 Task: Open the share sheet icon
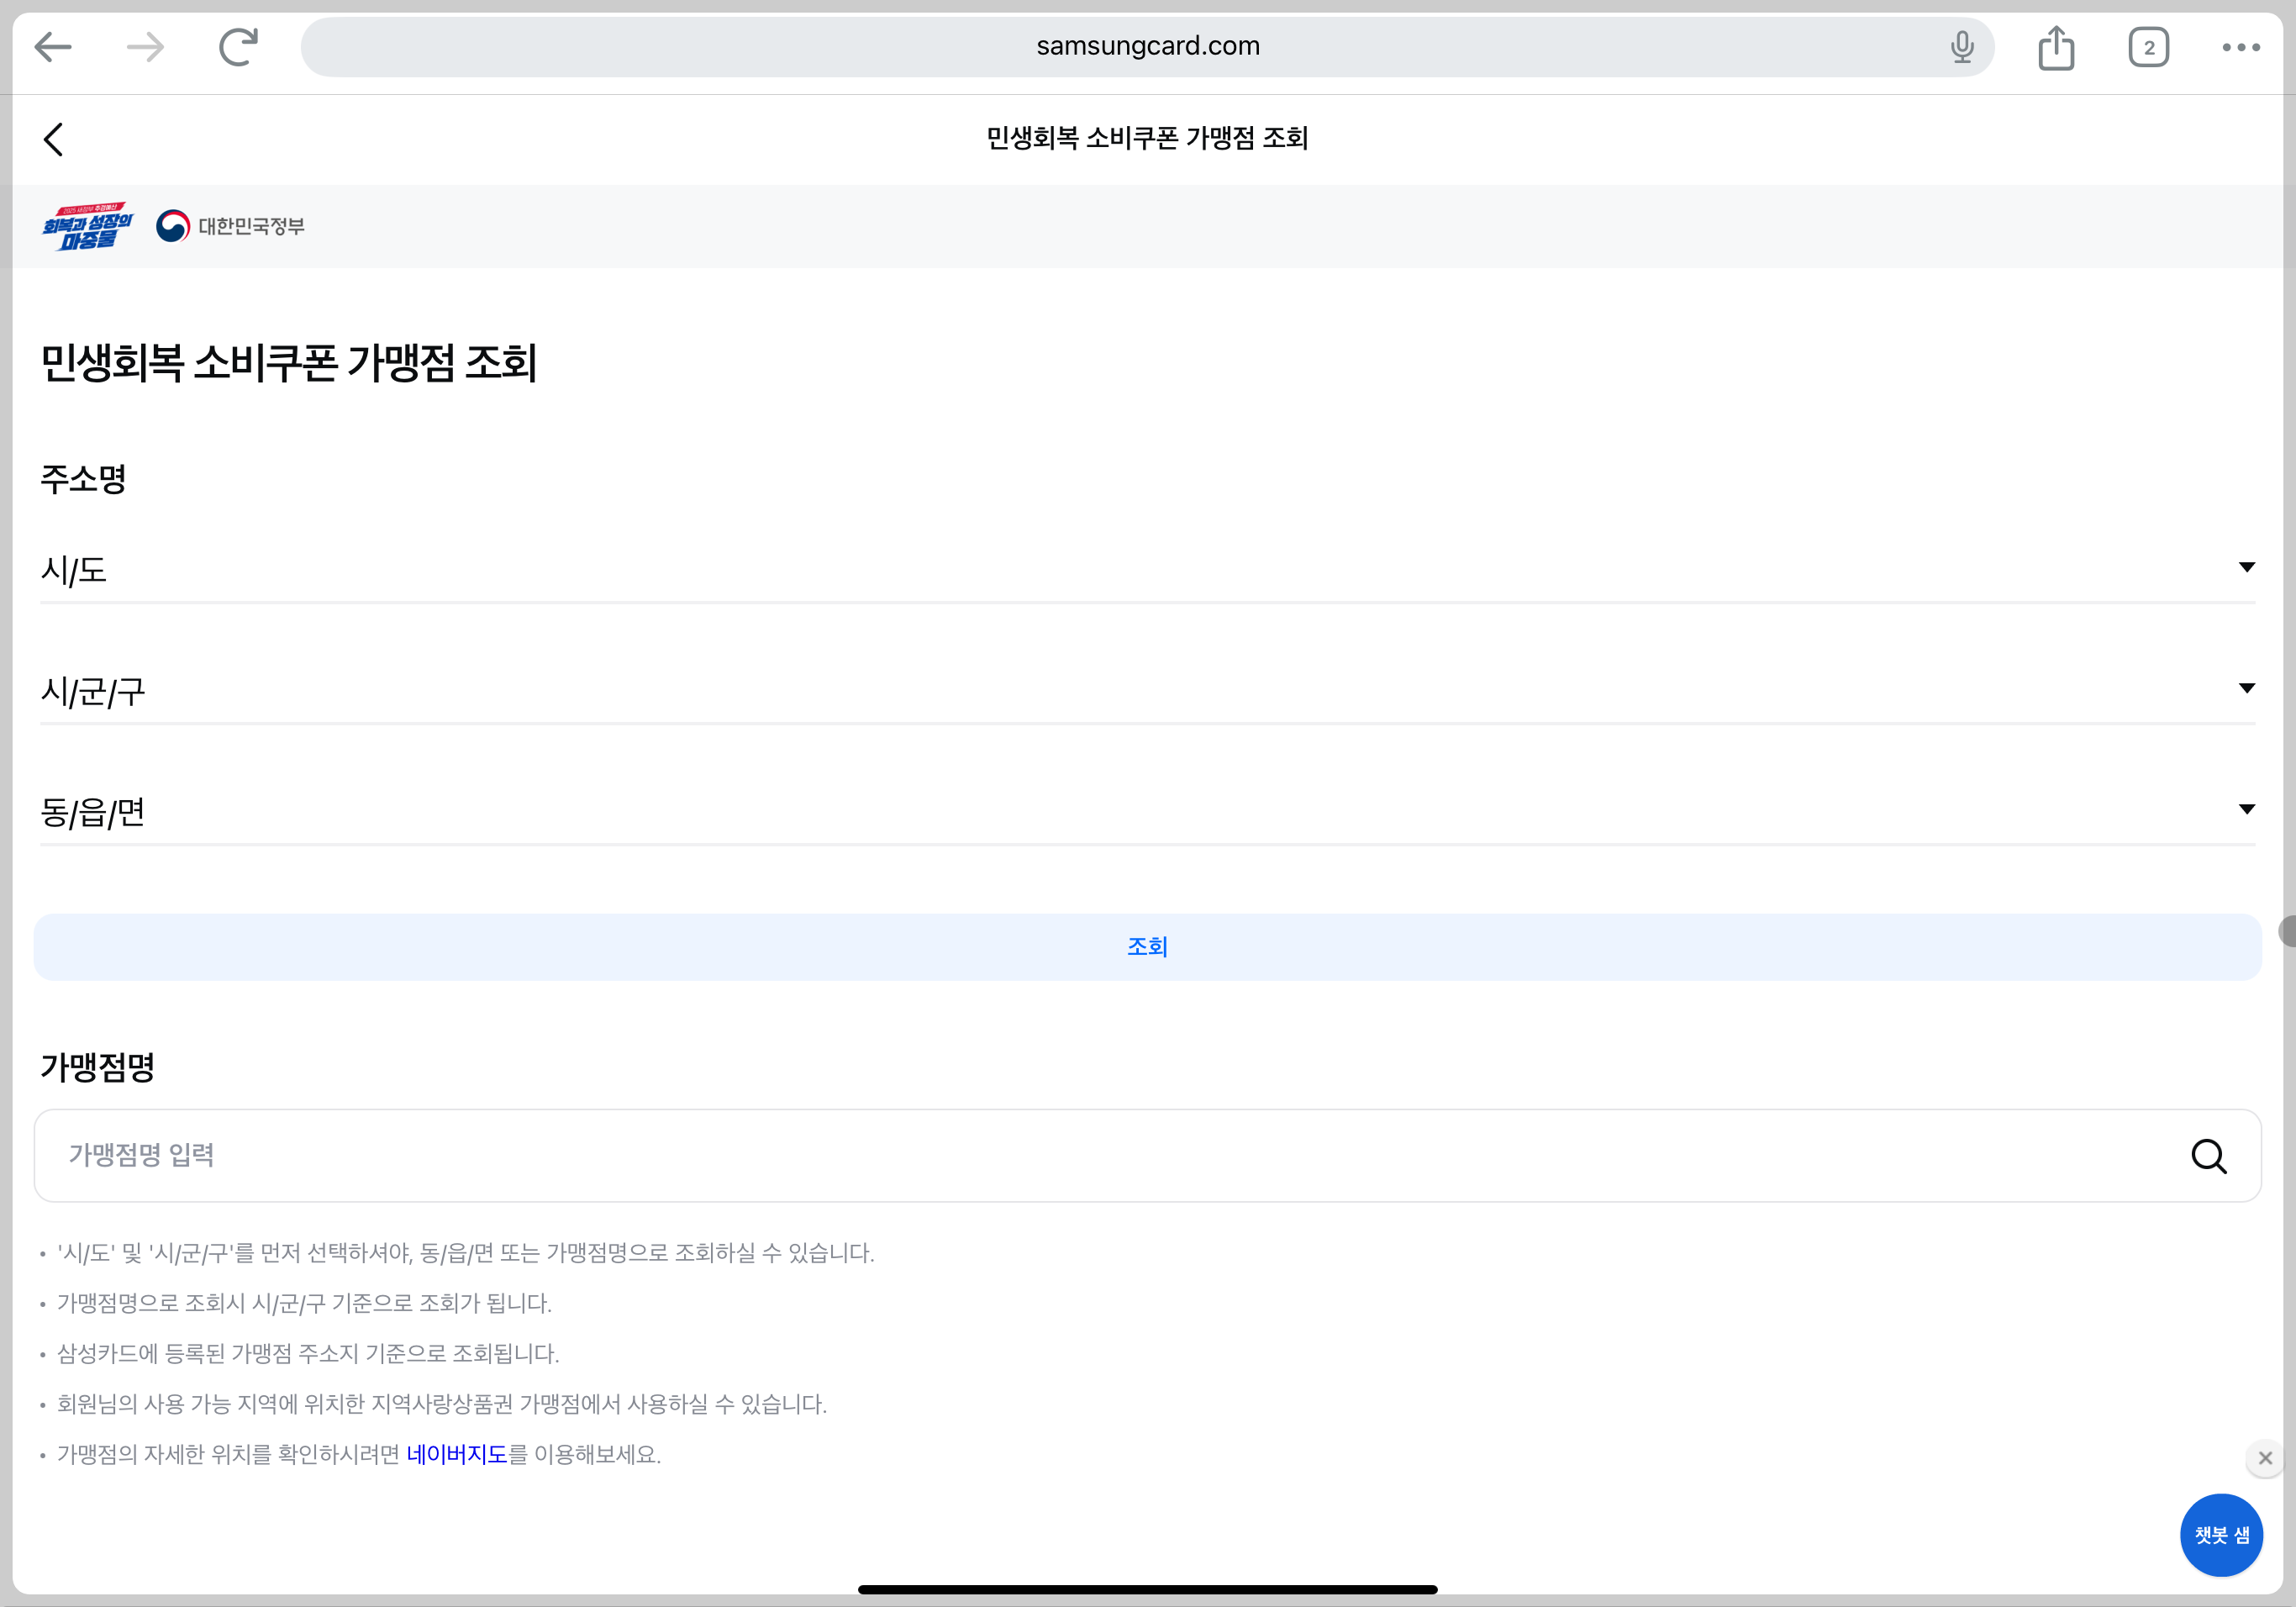pyautogui.click(x=2056, y=48)
